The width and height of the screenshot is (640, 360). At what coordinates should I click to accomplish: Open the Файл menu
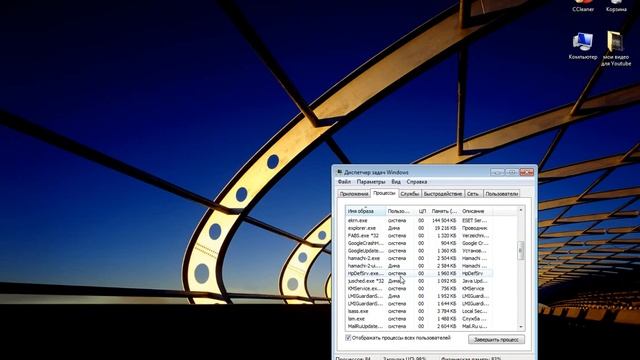pyautogui.click(x=344, y=182)
